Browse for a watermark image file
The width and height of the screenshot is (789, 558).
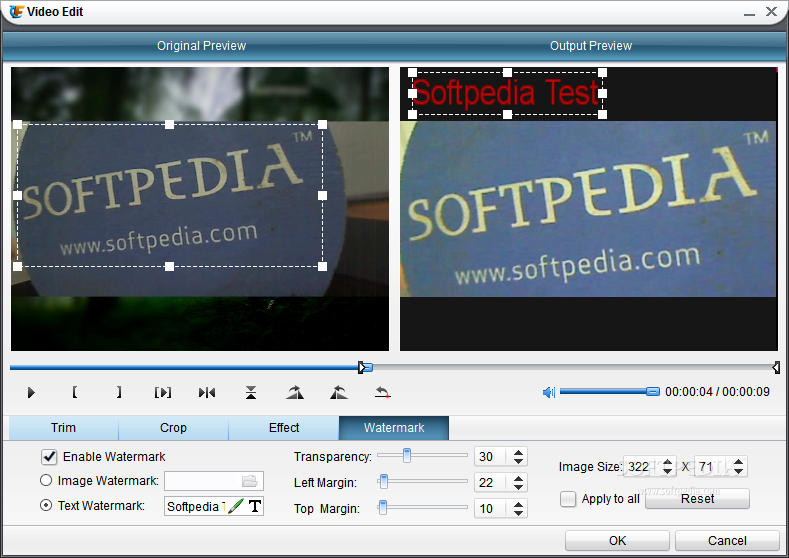[x=250, y=481]
